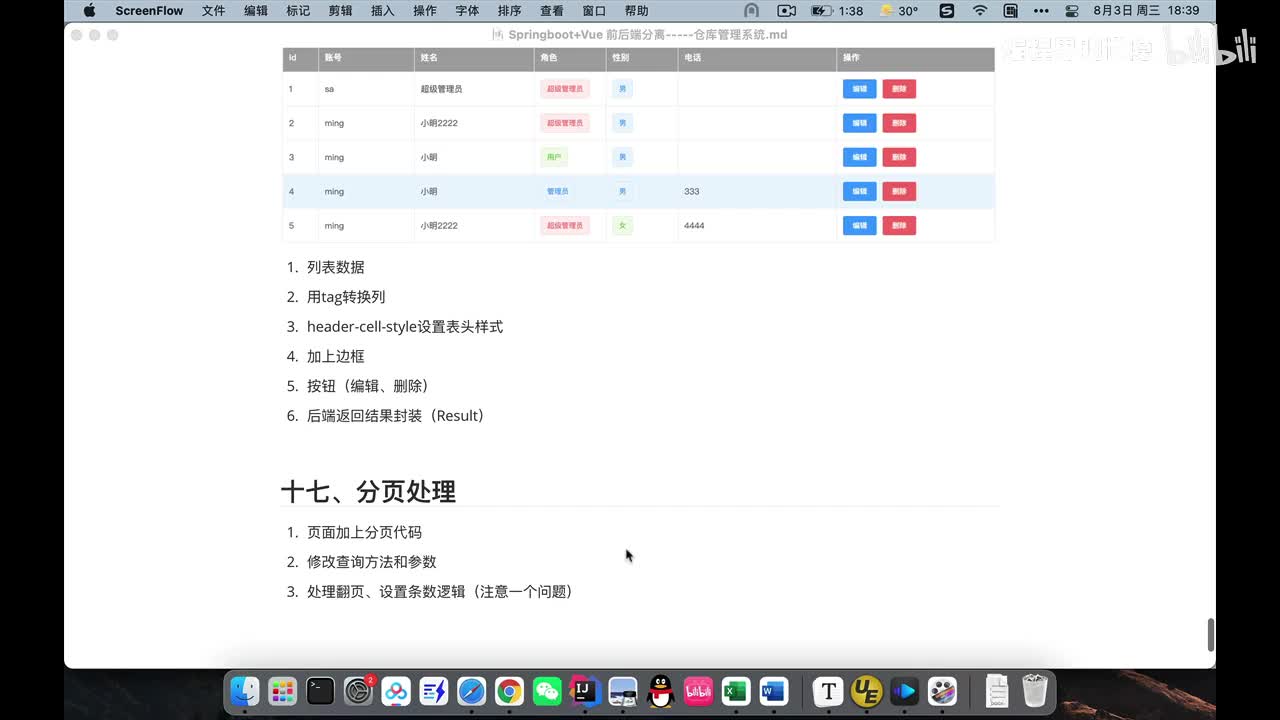This screenshot has height=720, width=1280.
Task: Open Typora from the Dock
Action: click(828, 691)
